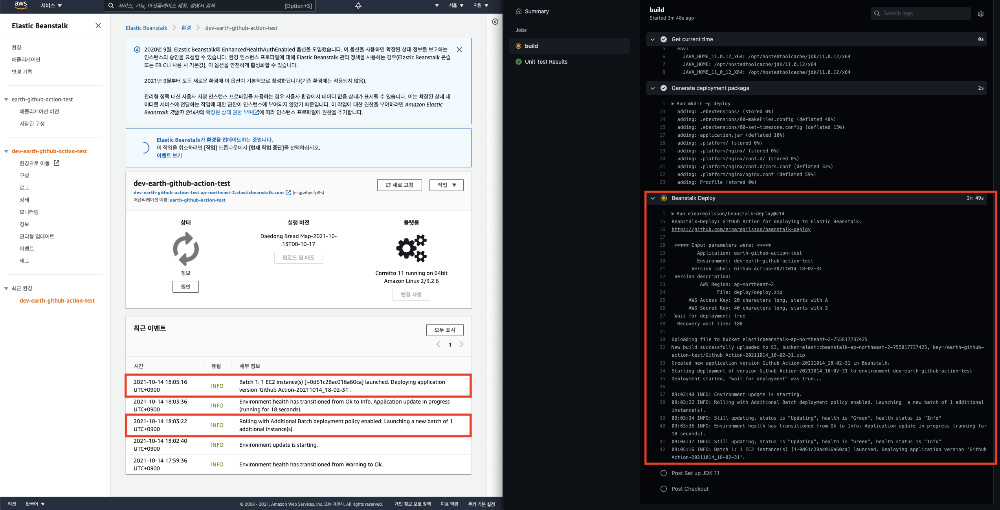Click the AWS logo in the console header
This screenshot has height=510, width=1000.
21,4
